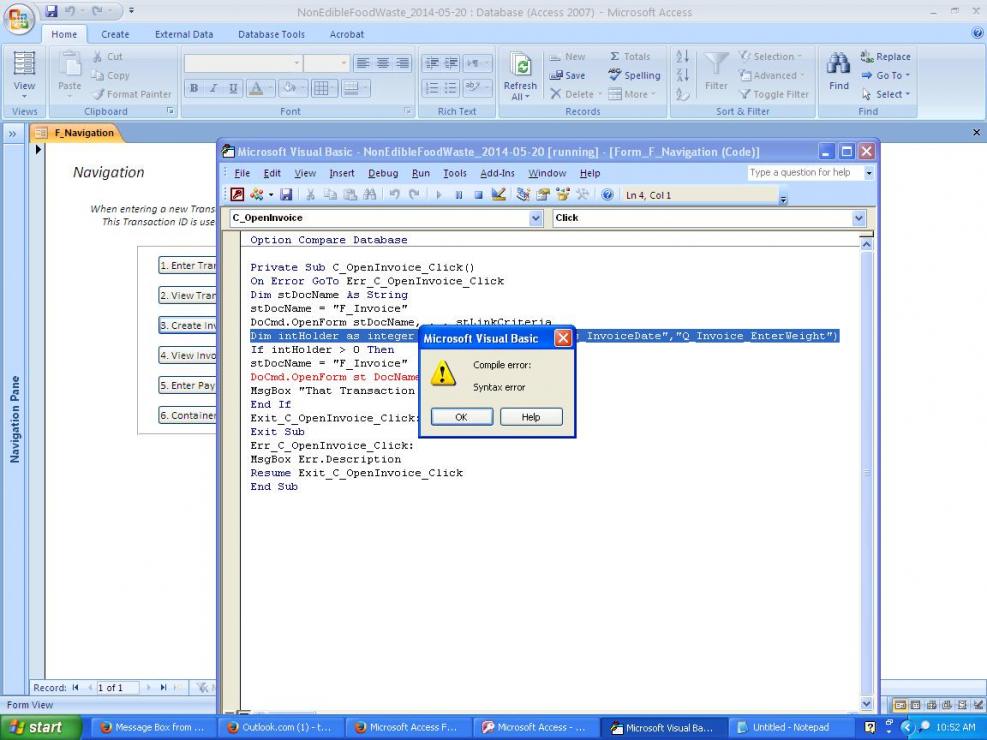Click the '5. Enter Pay' form button
This screenshot has height=740, width=987.
(x=187, y=386)
